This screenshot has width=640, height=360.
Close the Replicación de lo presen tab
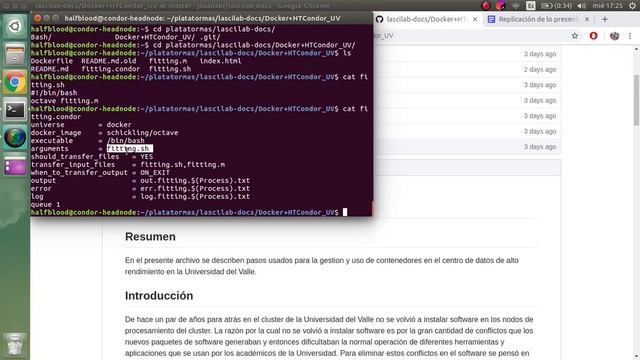(587, 19)
